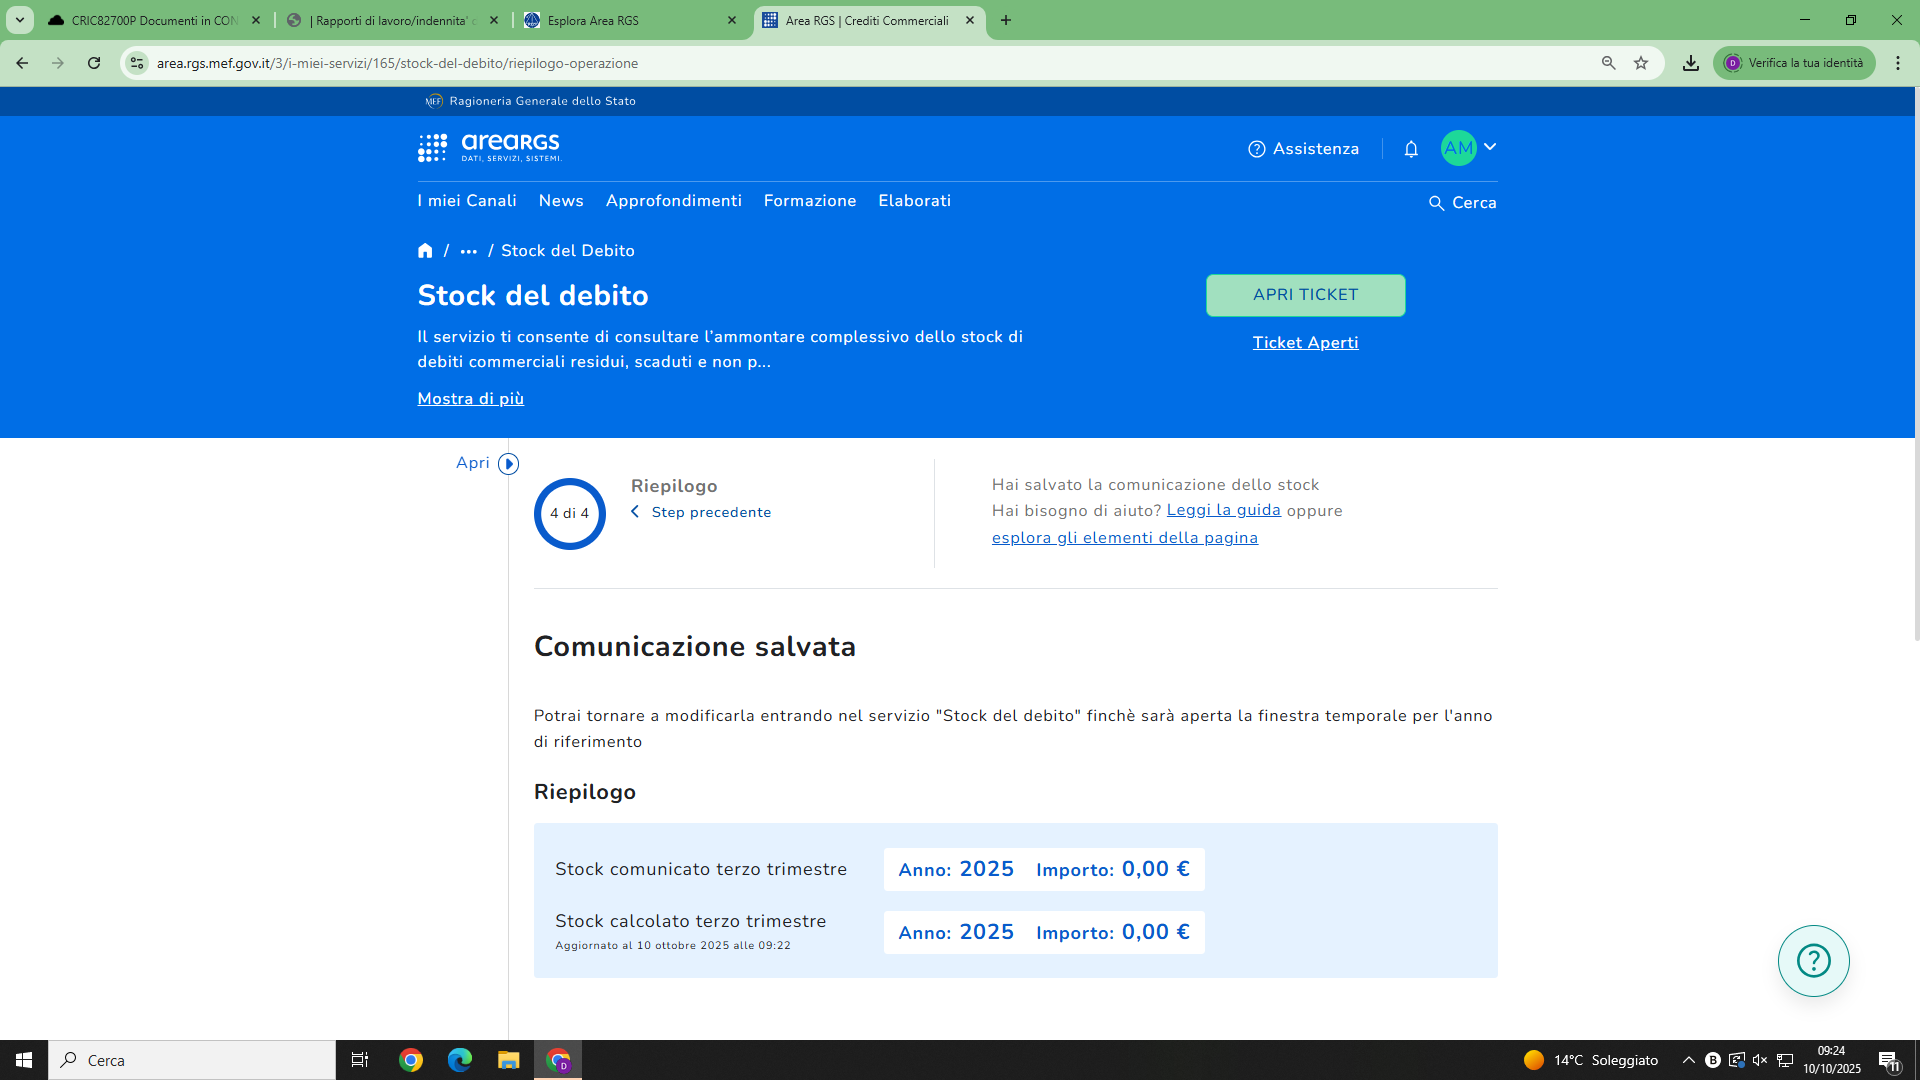Click the notification bell icon
This screenshot has height=1080, width=1920.
(1411, 149)
